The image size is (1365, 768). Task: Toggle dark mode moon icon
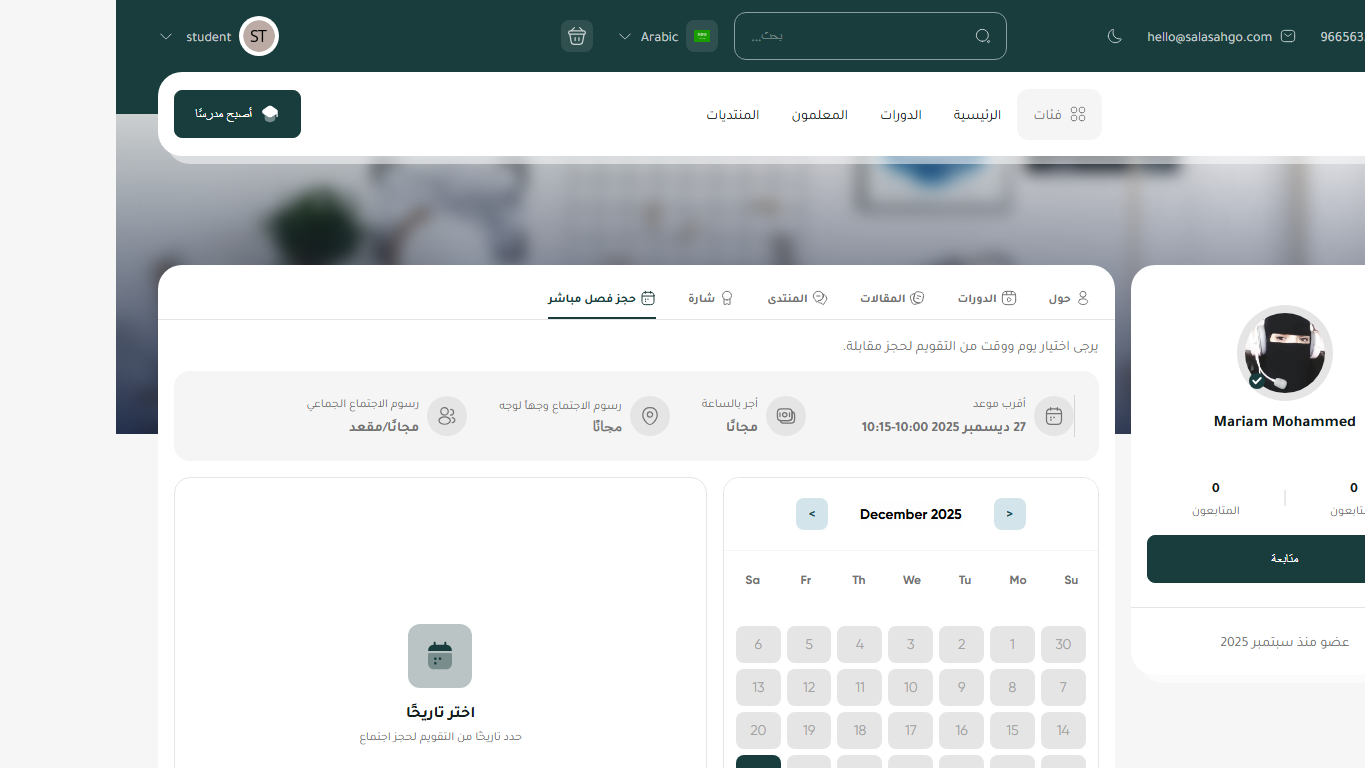click(1115, 37)
